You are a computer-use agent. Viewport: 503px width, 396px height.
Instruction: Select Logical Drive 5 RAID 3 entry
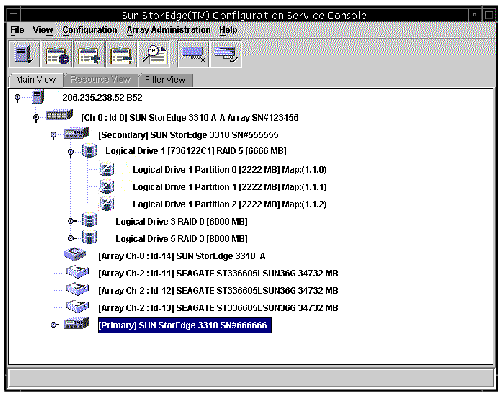tap(181, 239)
